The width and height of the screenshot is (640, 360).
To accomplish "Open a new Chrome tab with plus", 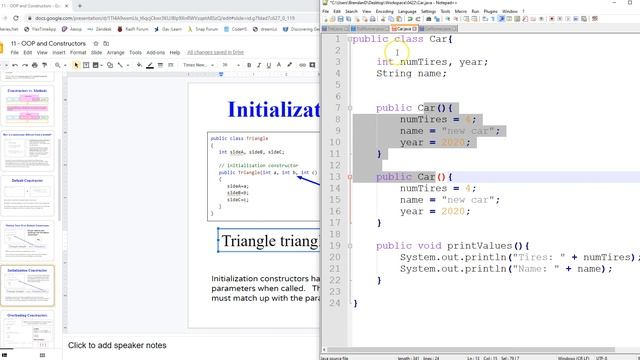I will click(x=80, y=6).
